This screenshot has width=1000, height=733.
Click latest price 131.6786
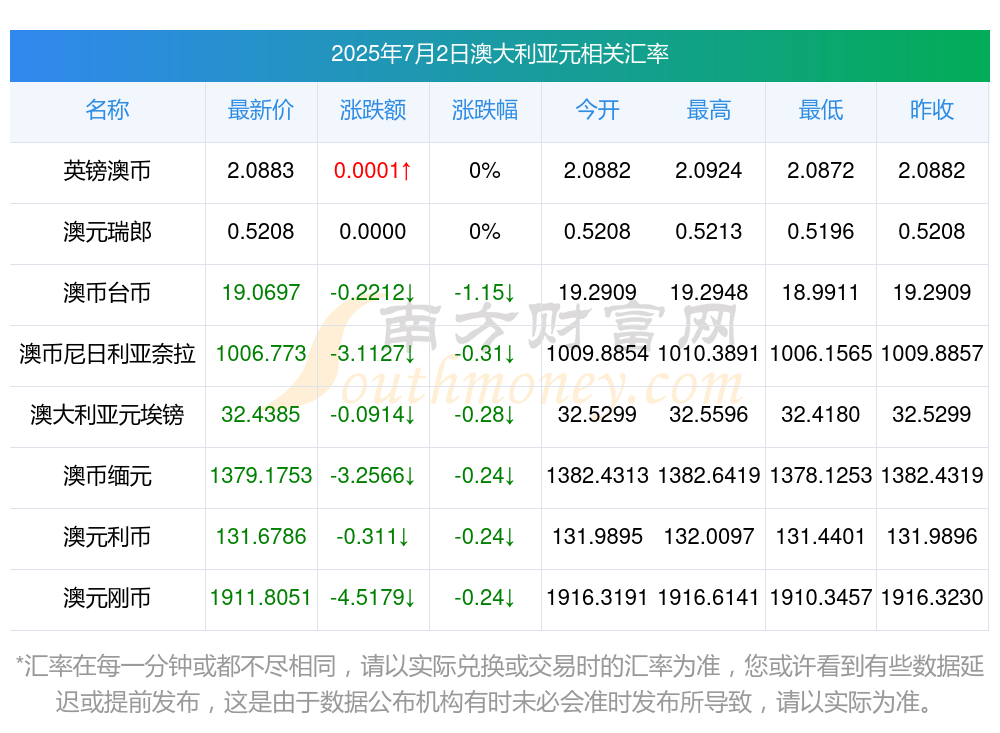261,537
